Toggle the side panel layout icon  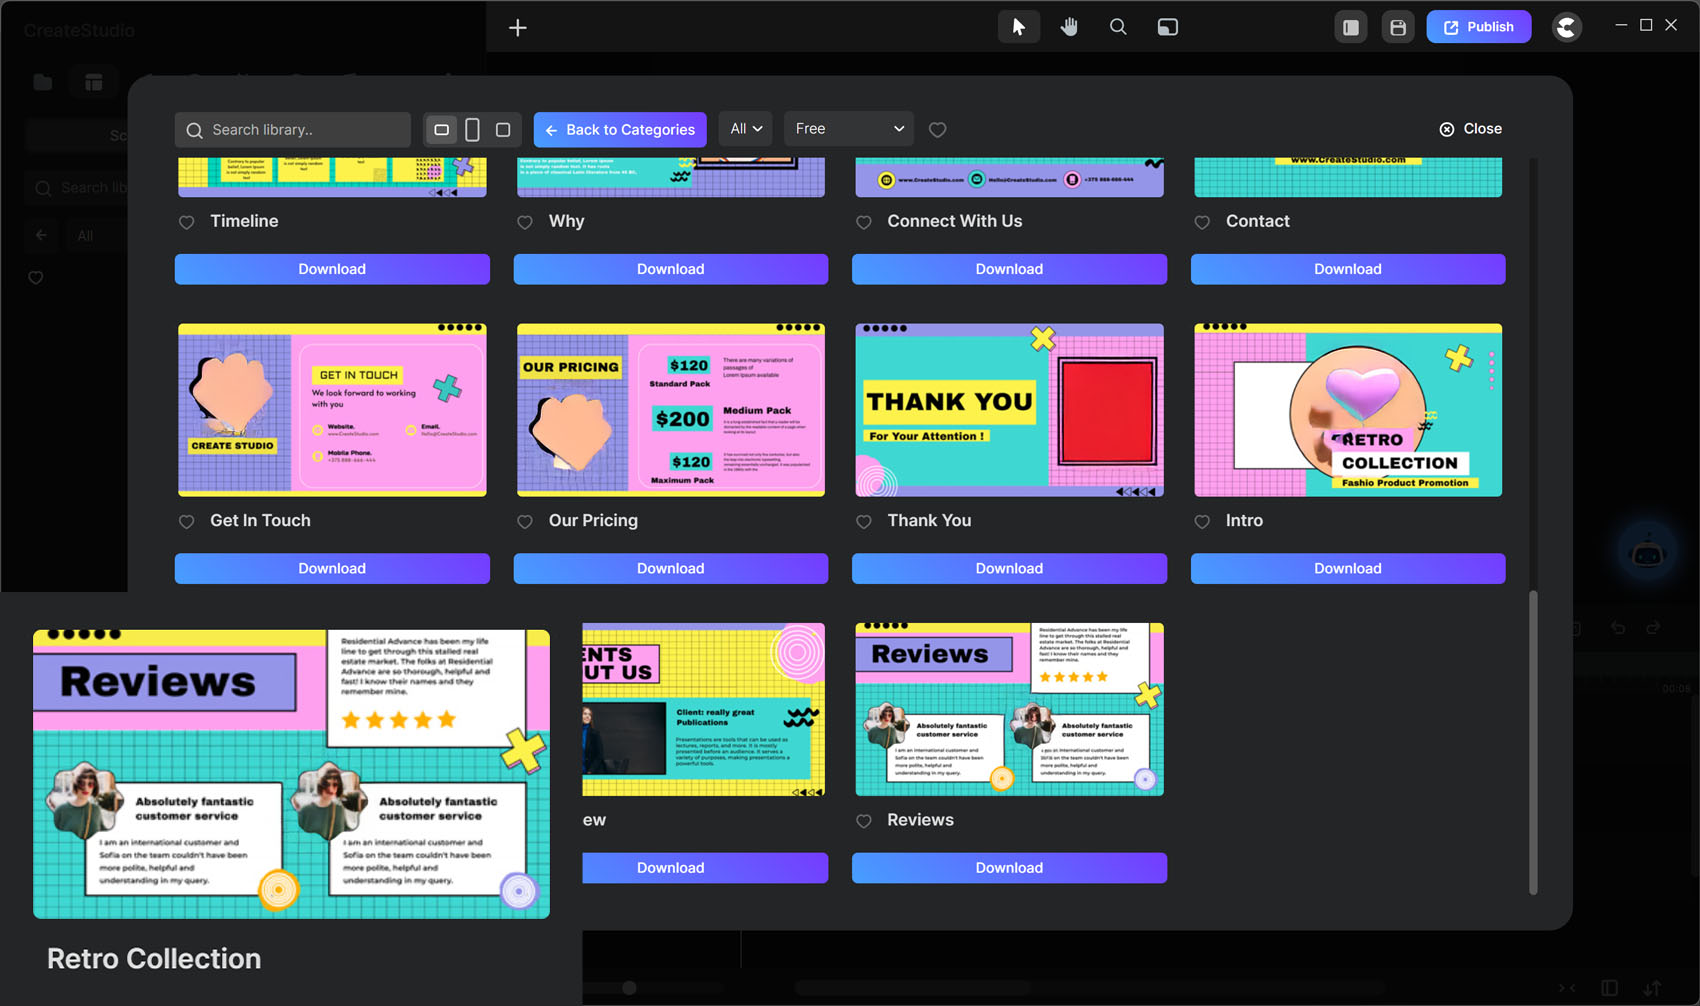coord(1351,27)
